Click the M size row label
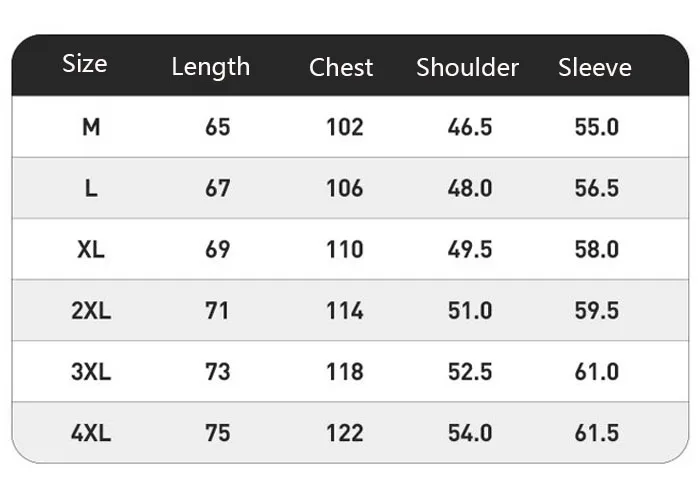Viewport: 700px width, 500px height. (x=91, y=127)
